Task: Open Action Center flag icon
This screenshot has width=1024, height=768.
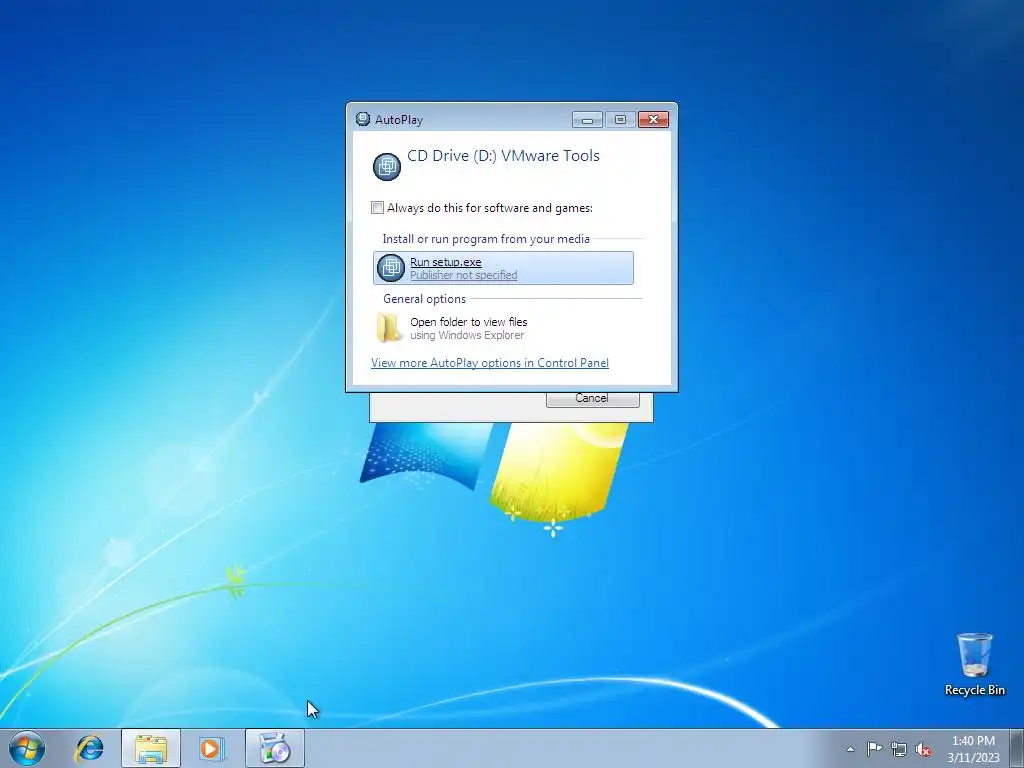Action: coord(874,748)
